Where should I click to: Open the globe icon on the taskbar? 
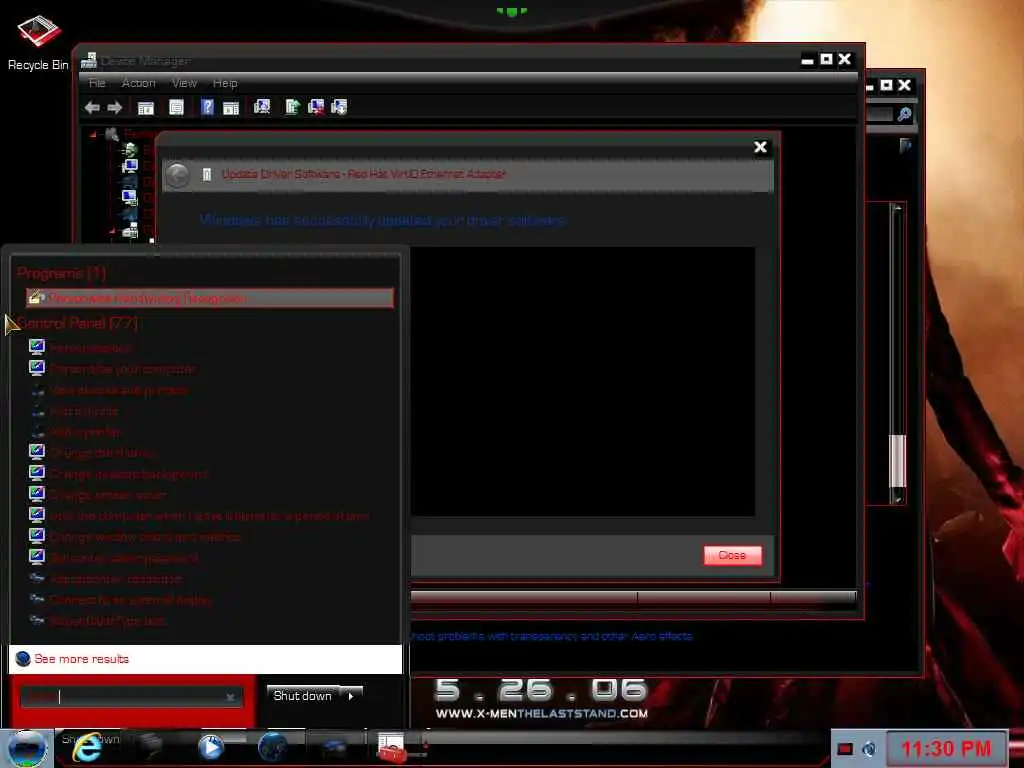tap(272, 747)
